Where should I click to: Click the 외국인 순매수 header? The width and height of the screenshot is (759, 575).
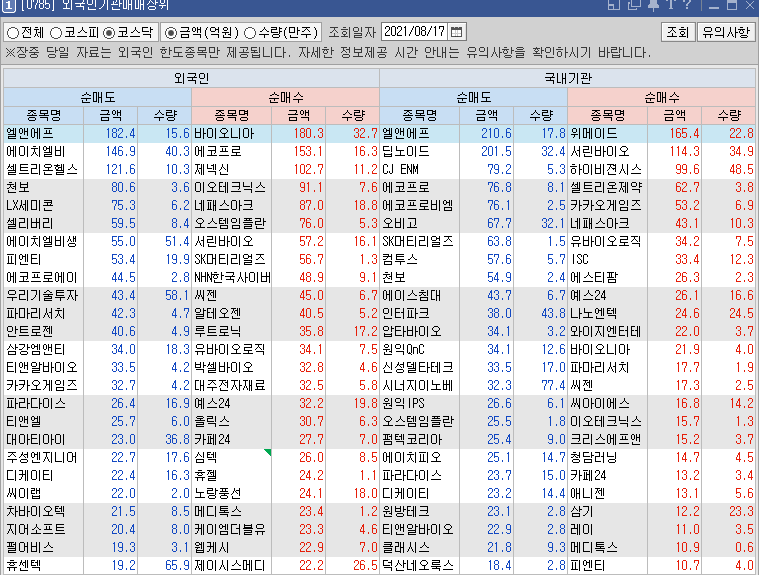pyautogui.click(x=286, y=97)
